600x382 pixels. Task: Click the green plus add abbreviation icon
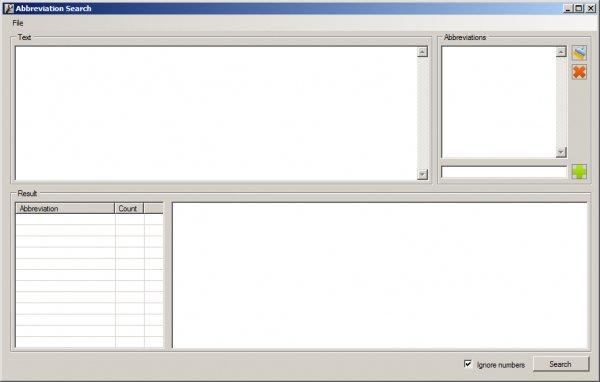point(579,171)
